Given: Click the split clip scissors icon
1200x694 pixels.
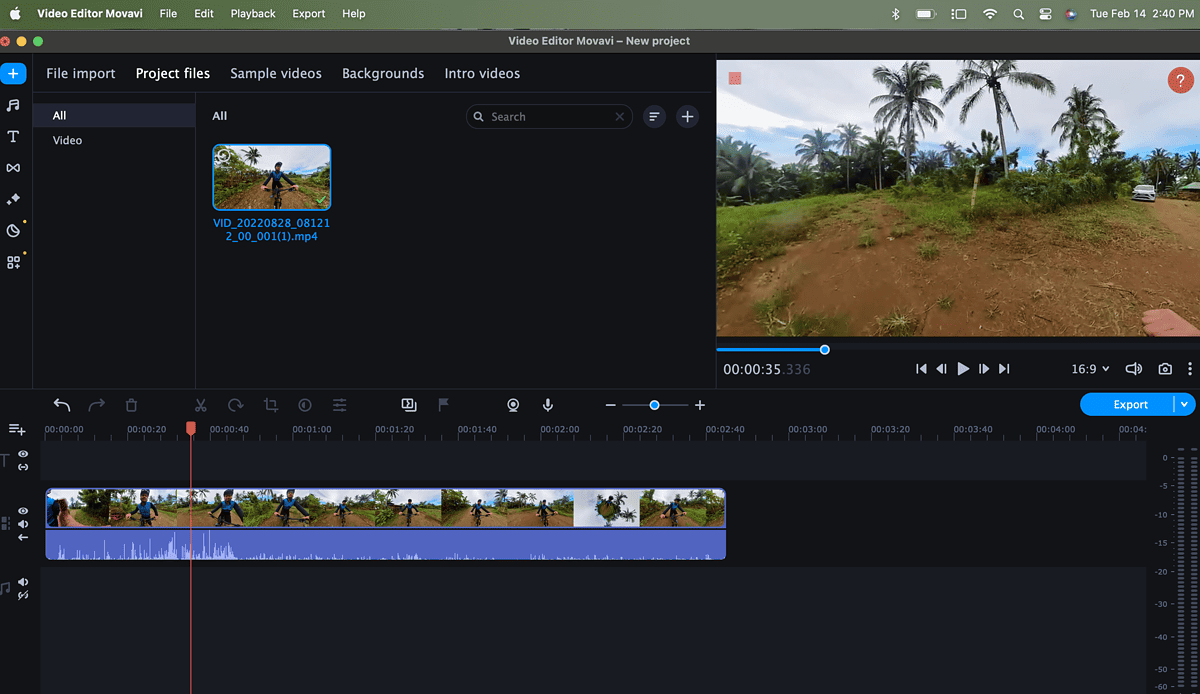Looking at the screenshot, I should [200, 405].
